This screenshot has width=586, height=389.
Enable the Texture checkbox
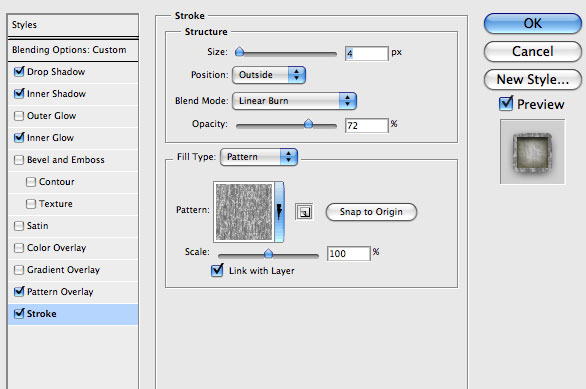pyautogui.click(x=31, y=204)
